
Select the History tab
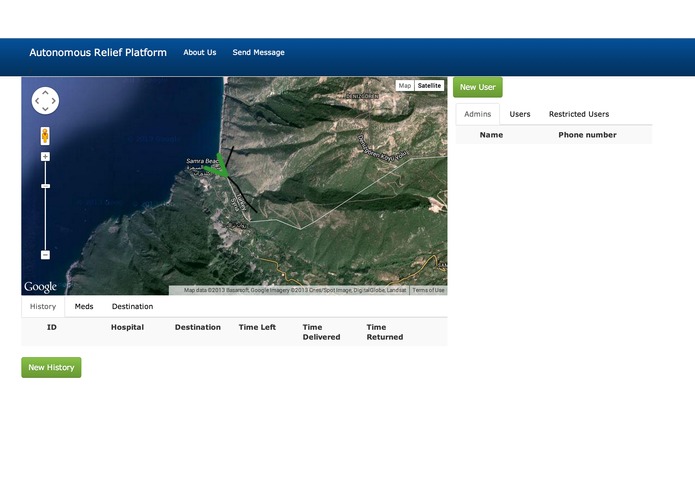[43, 307]
